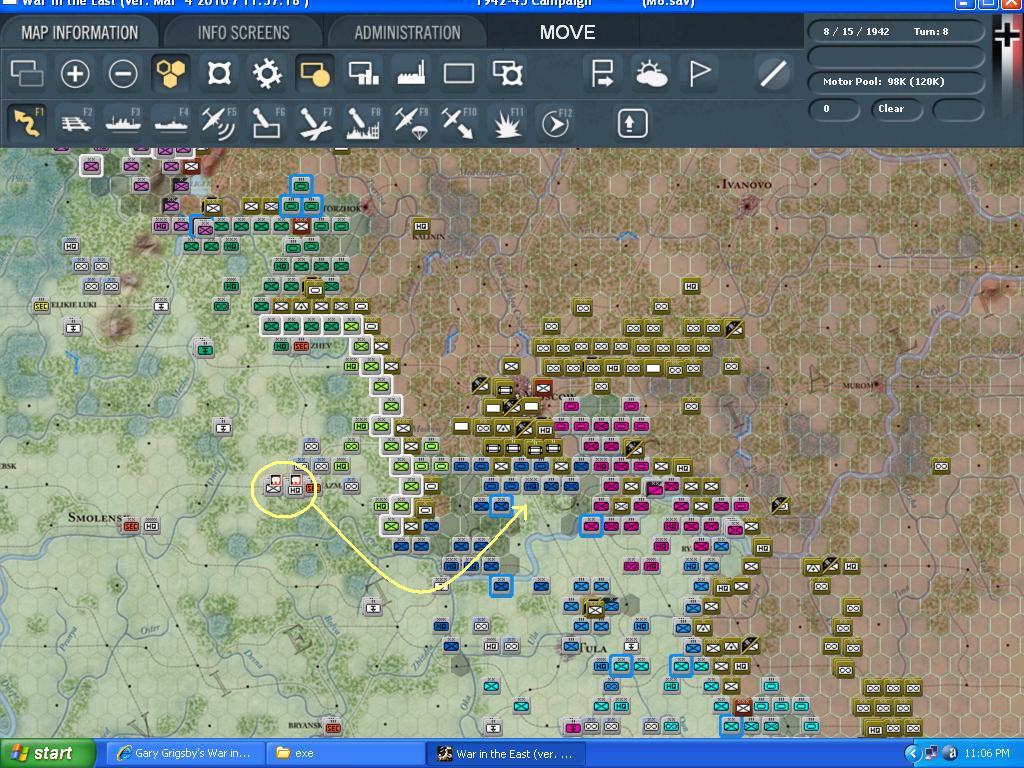Image resolution: width=1024 pixels, height=768 pixels.
Task: Select amphibious transport mode (F4)
Action: tap(170, 122)
